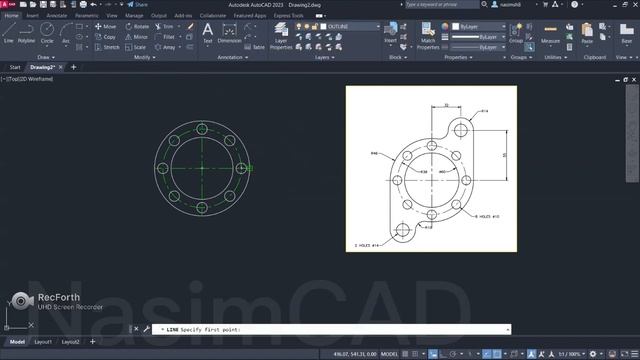Image resolution: width=640 pixels, height=360 pixels.
Task: Click the Undo arrow
Action: 94,4
